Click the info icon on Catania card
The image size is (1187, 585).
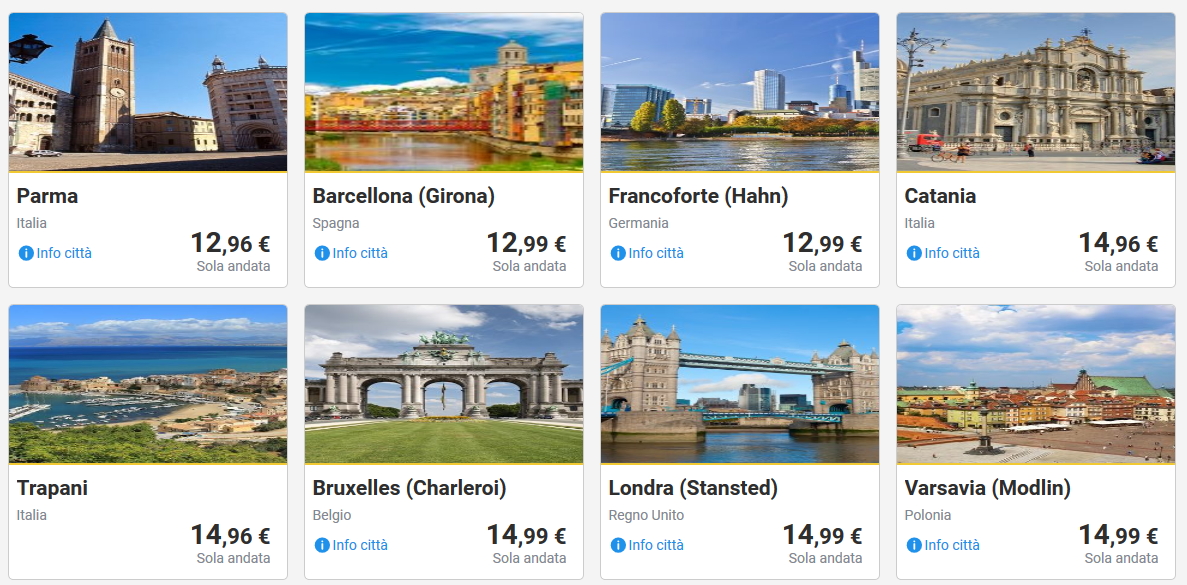click(x=914, y=253)
